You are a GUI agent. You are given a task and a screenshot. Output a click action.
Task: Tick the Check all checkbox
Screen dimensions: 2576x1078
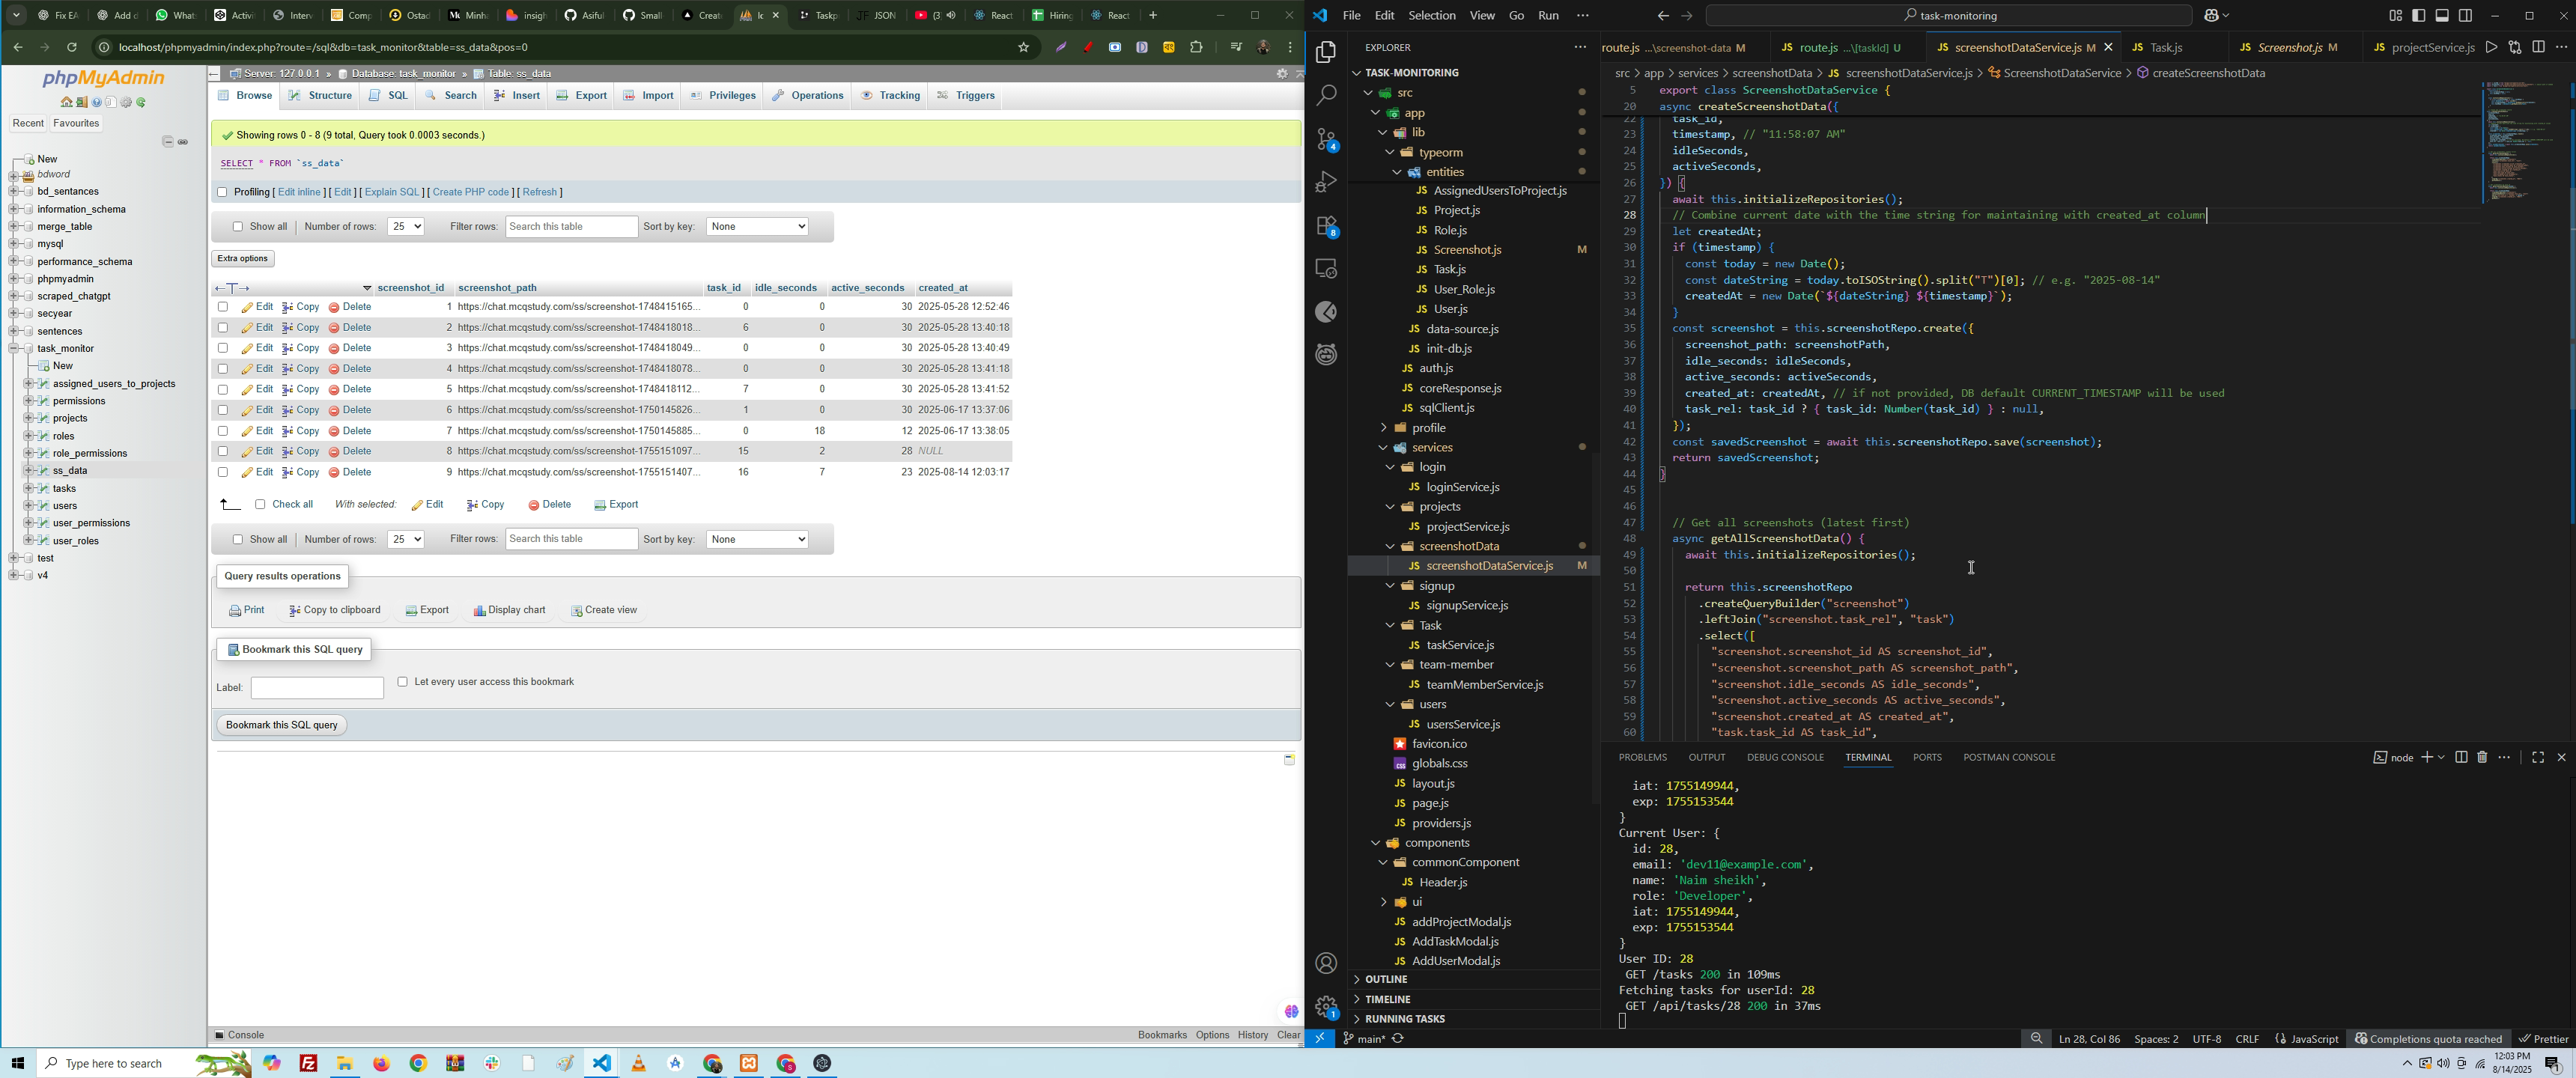(x=260, y=505)
